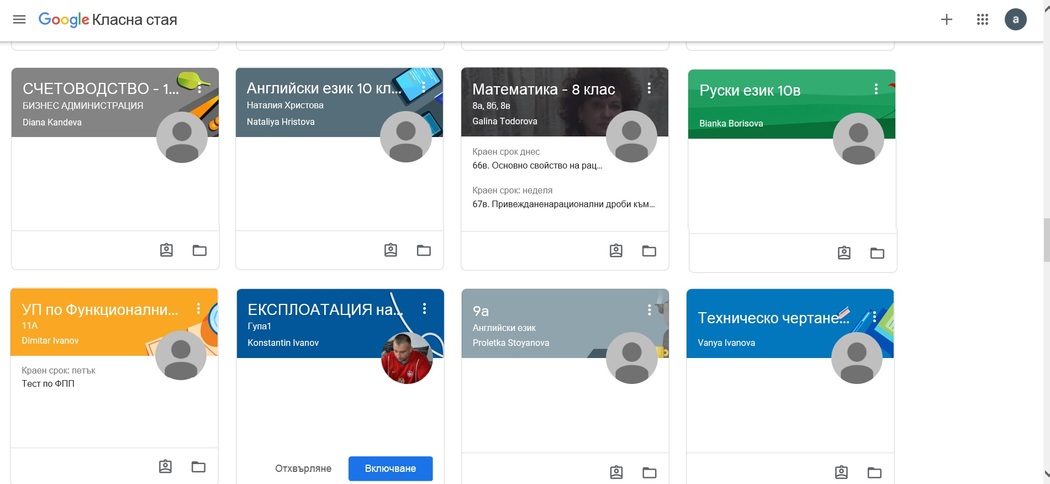Click the plus icon to join class
This screenshot has height=484, width=1050.
946,20
